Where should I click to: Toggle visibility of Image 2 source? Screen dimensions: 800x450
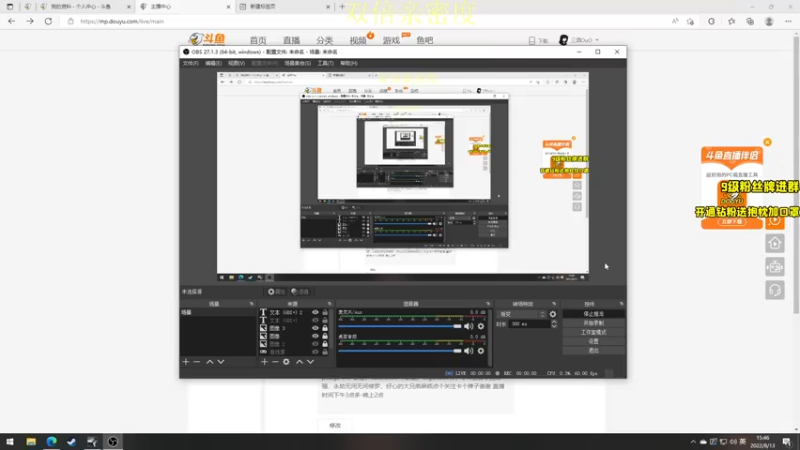(315, 344)
